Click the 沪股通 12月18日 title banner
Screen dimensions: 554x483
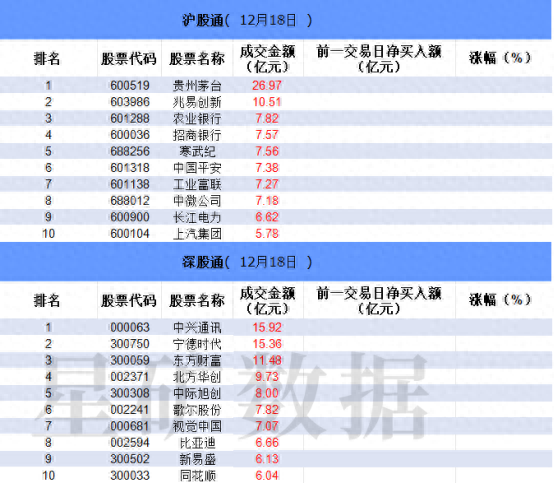coord(276,20)
